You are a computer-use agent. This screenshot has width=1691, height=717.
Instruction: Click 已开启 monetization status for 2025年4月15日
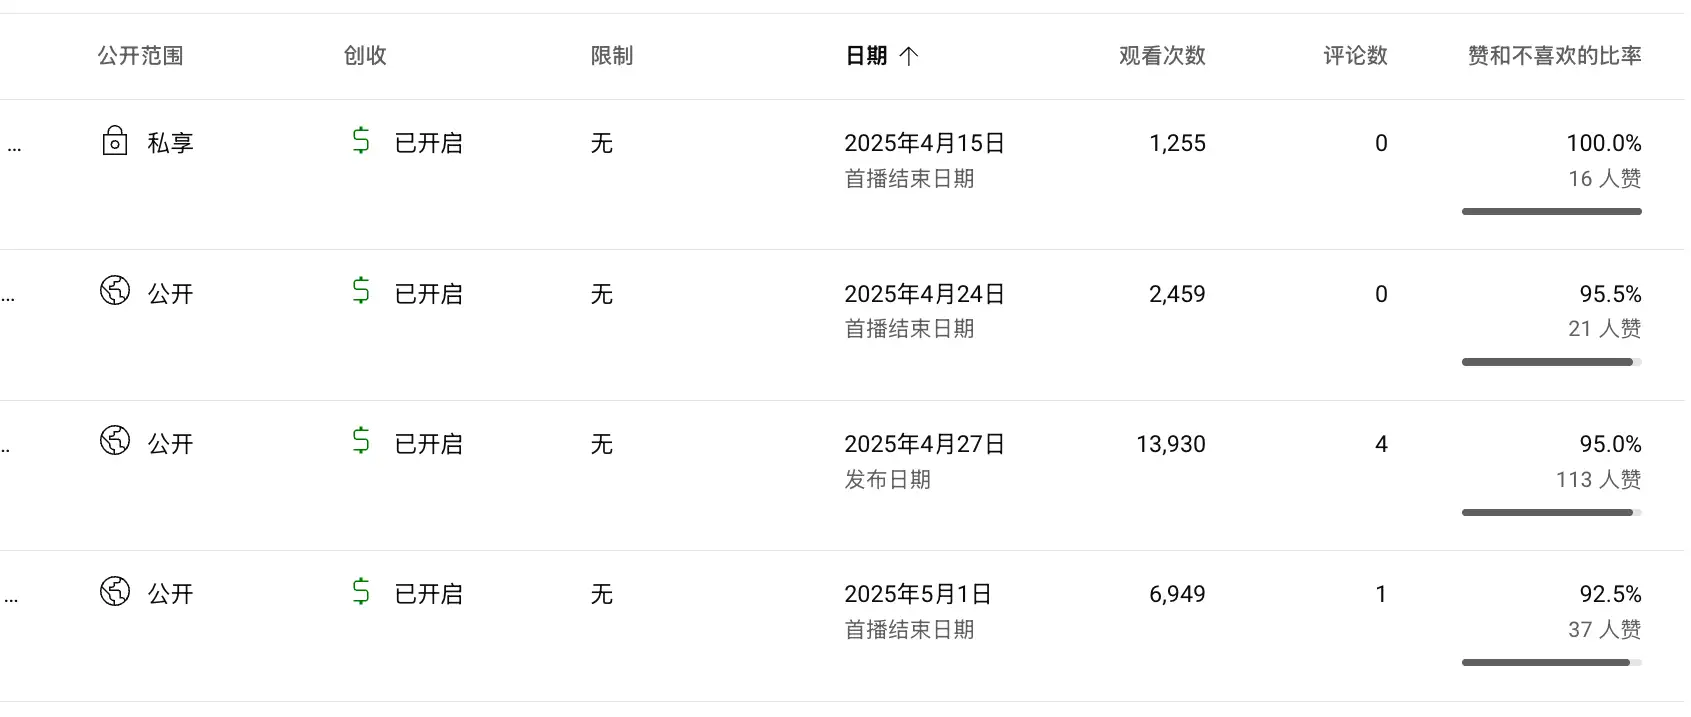tap(428, 143)
